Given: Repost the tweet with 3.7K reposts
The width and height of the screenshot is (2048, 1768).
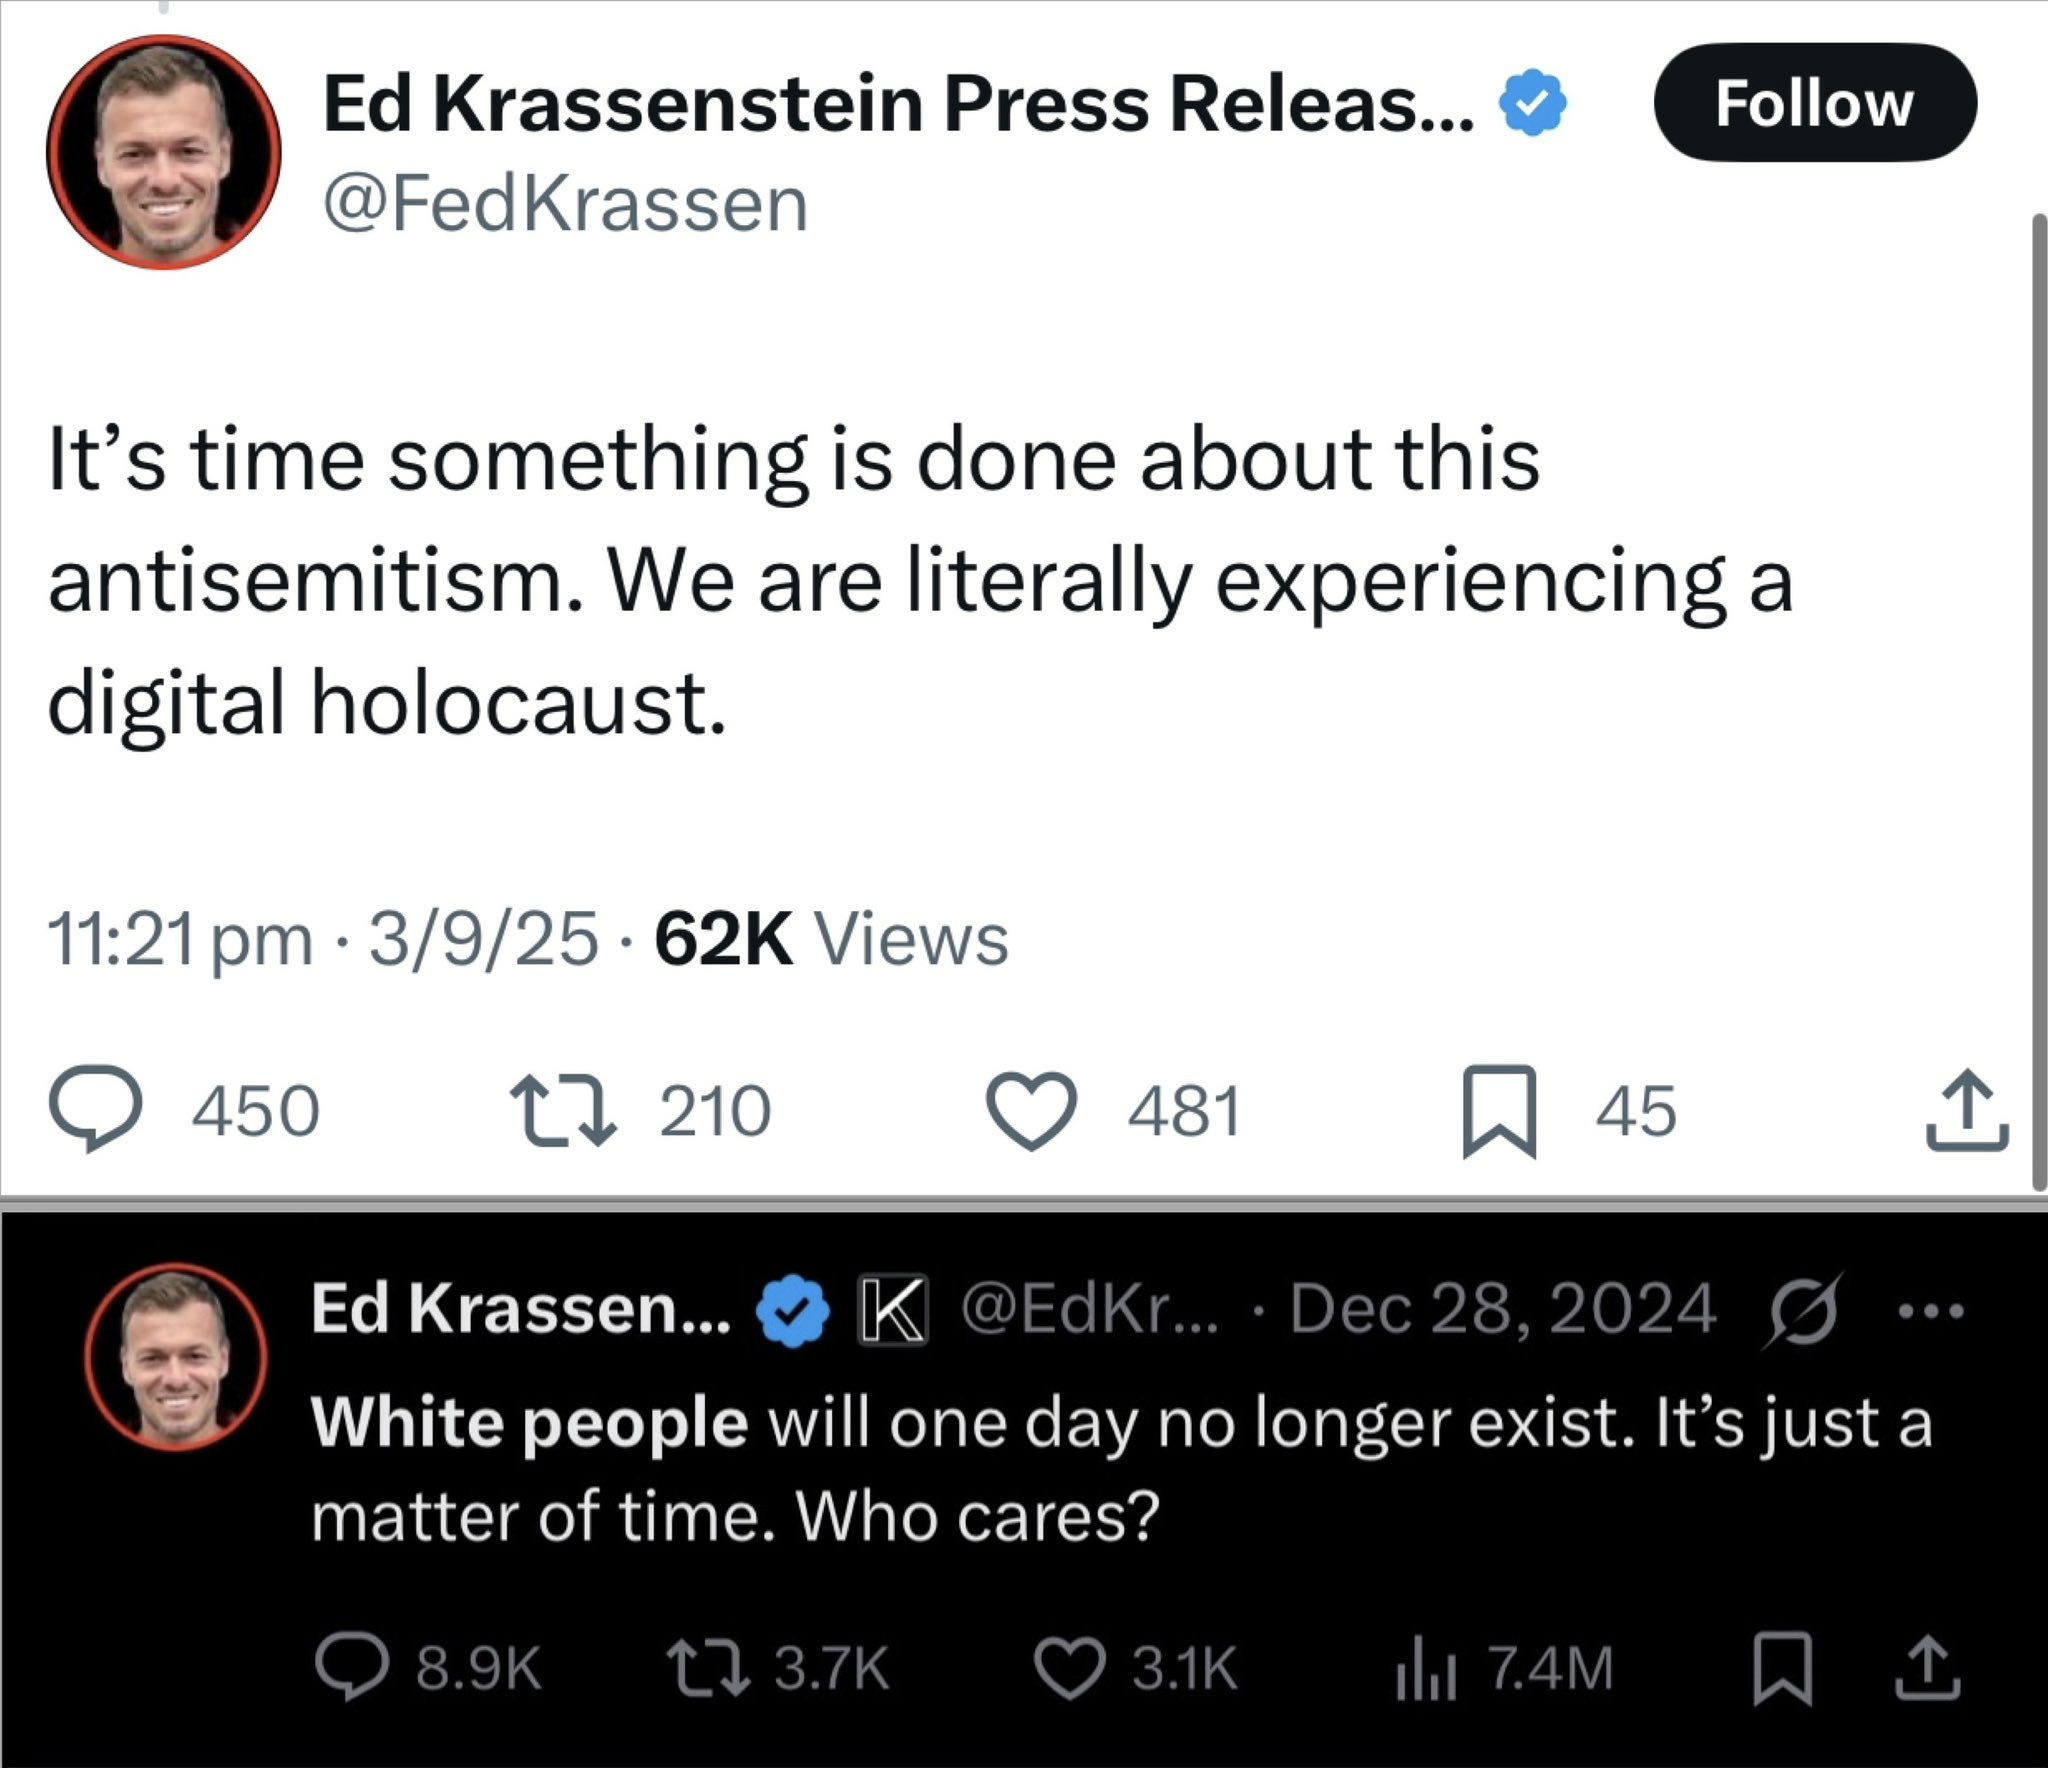Looking at the screenshot, I should click(x=708, y=1668).
